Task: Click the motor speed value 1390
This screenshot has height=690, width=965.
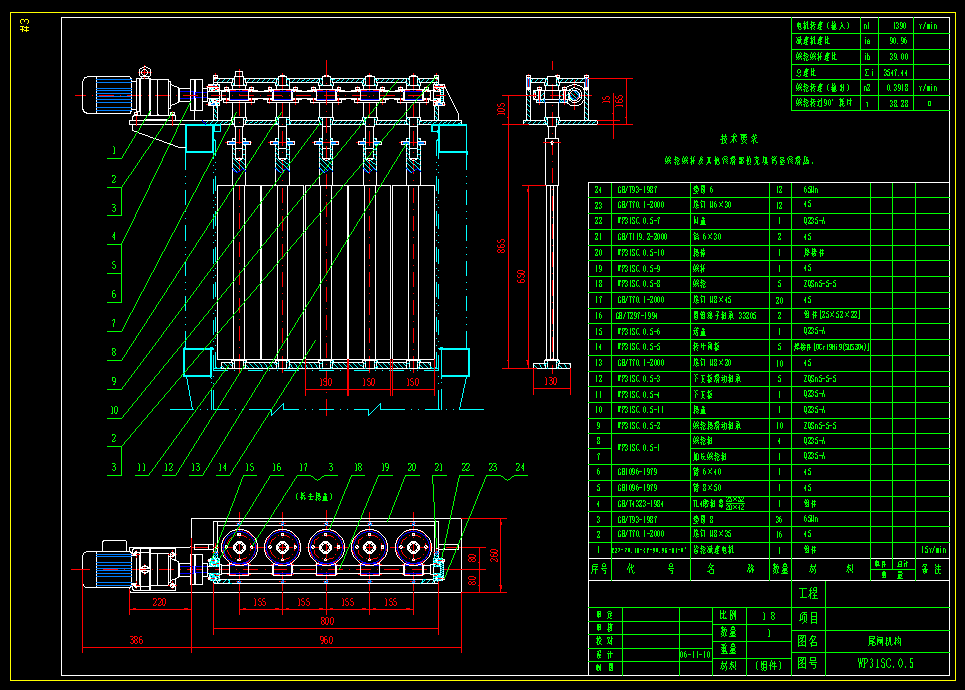Action: [900, 26]
